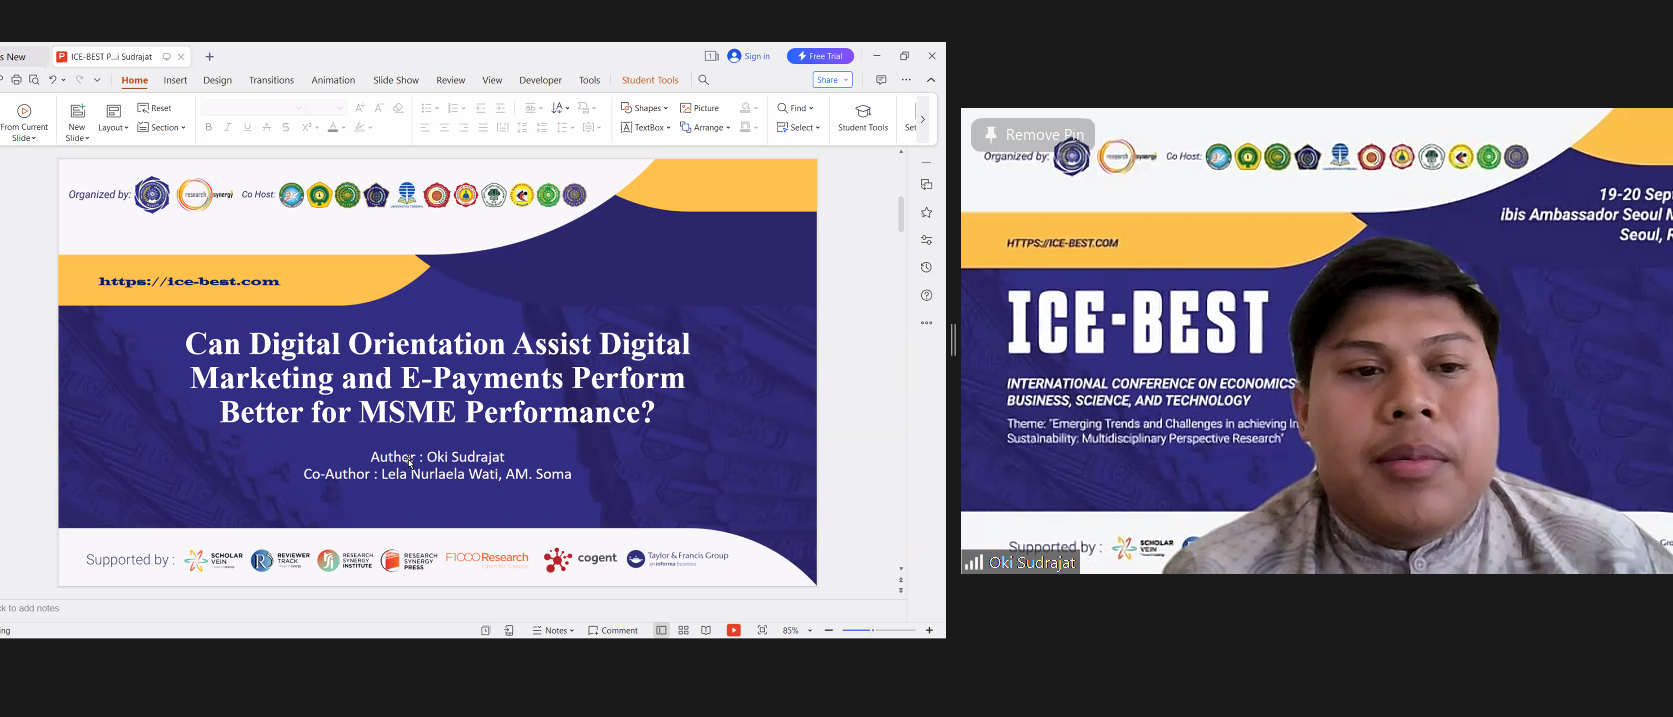The image size is (1673, 717).
Task: Open the Transitions tab
Action: (x=271, y=80)
